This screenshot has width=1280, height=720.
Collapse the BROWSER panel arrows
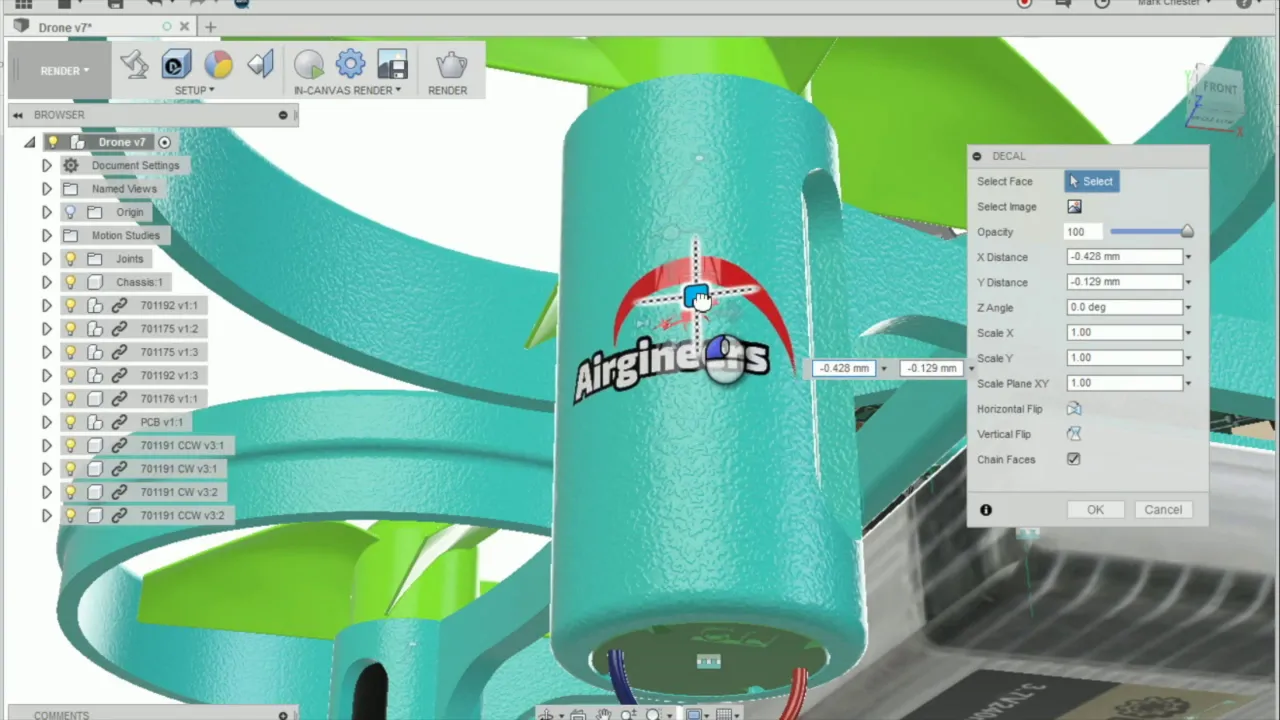(17, 115)
